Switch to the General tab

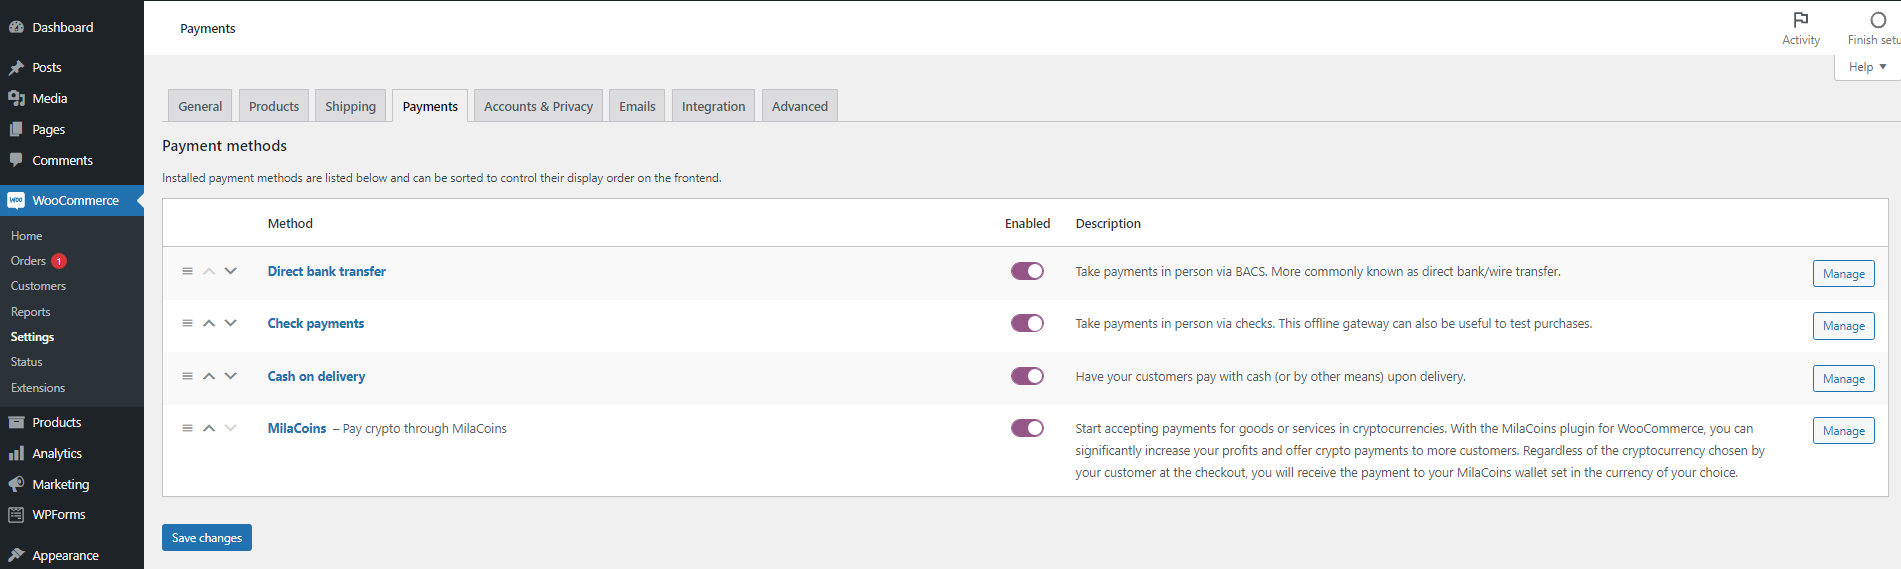(200, 106)
